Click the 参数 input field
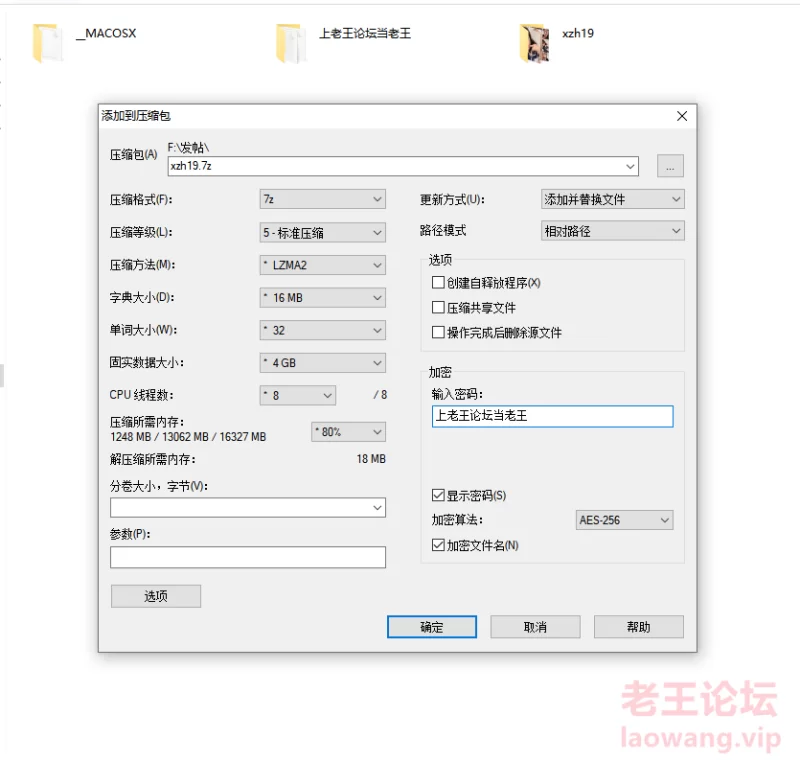800x762 pixels. [x=248, y=557]
